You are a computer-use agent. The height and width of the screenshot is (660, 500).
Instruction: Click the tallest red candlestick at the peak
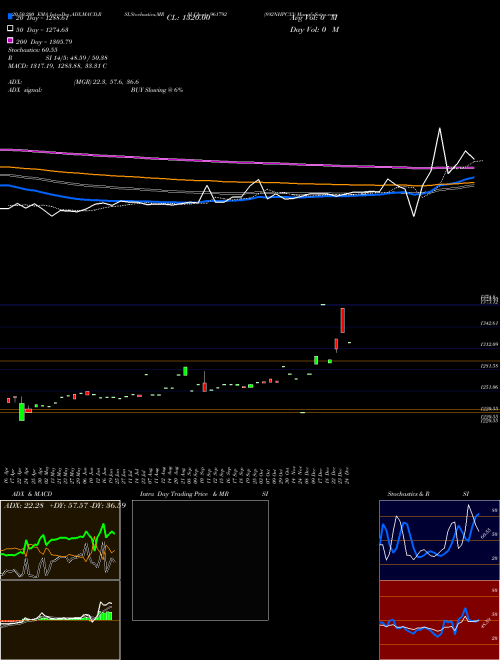343,320
